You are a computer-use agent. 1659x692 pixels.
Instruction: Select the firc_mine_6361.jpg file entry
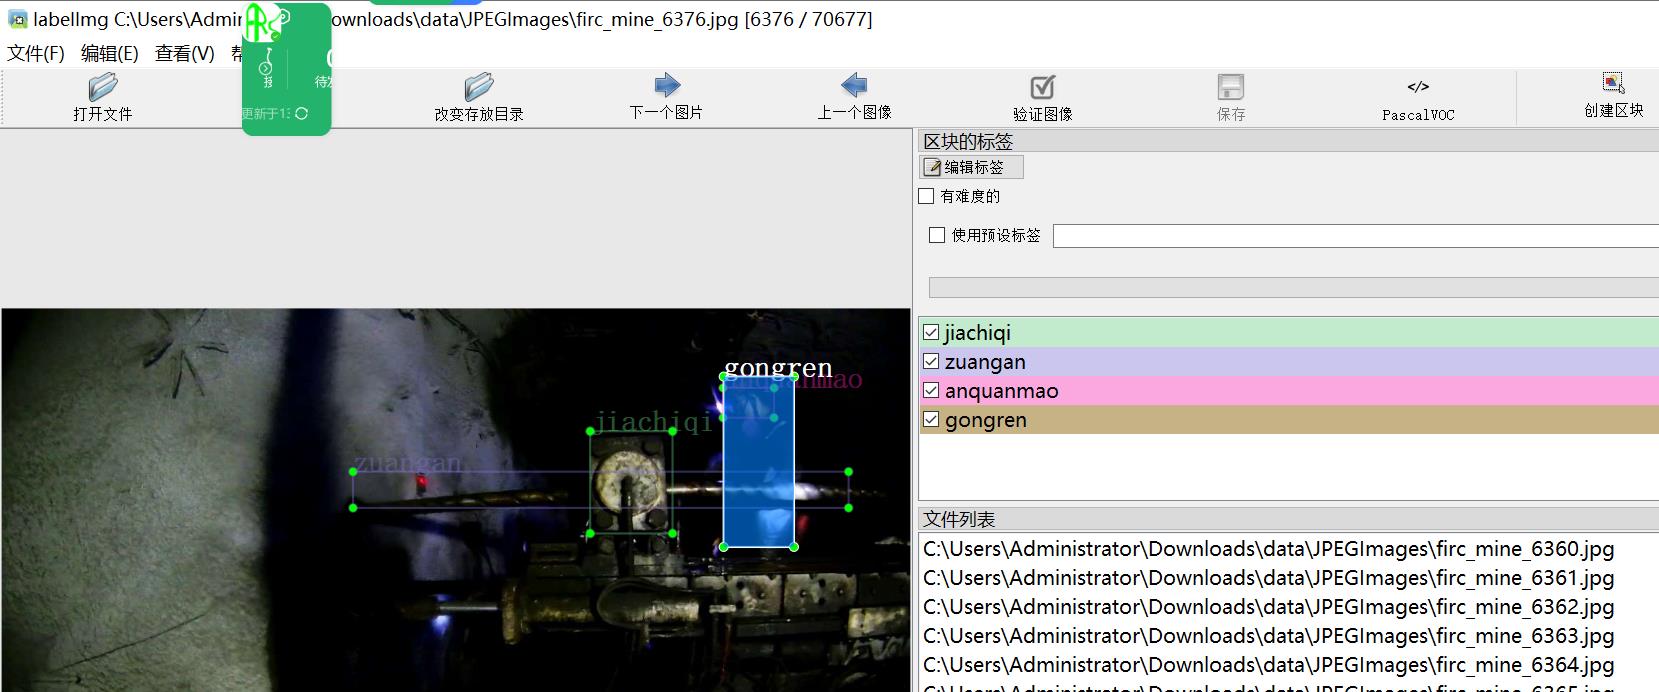click(x=1268, y=578)
